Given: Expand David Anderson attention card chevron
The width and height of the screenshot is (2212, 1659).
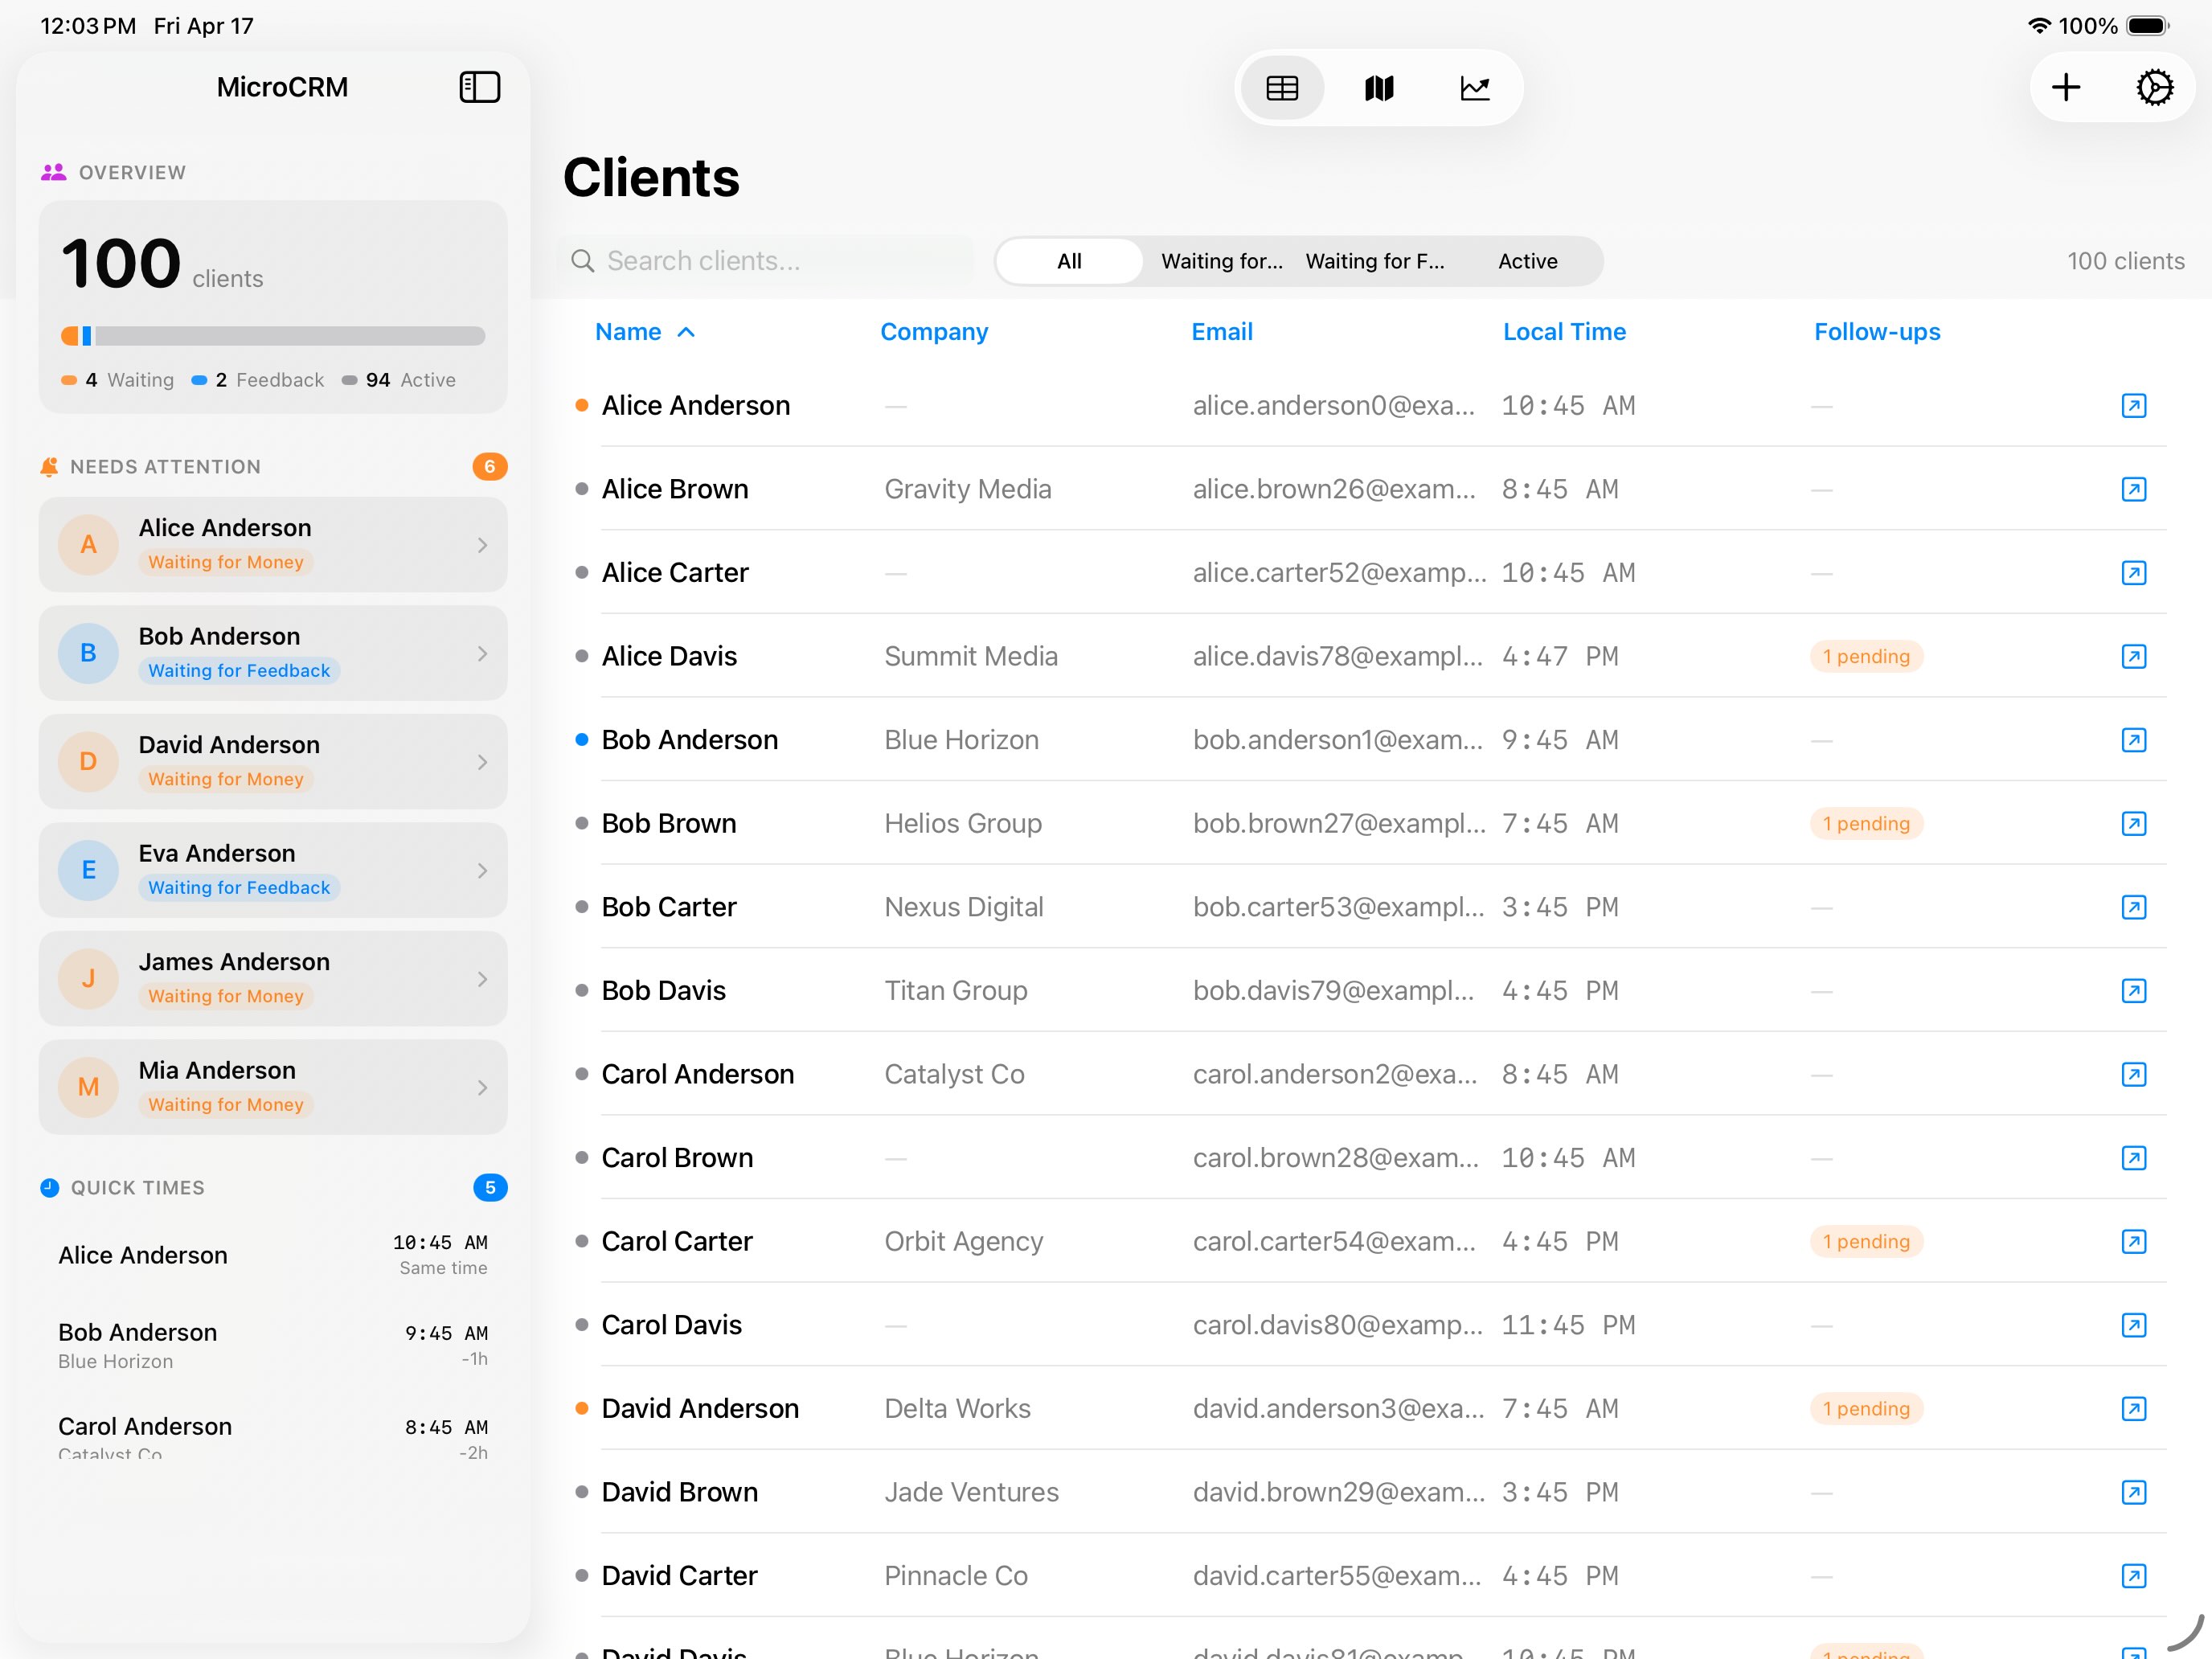Looking at the screenshot, I should tap(482, 762).
